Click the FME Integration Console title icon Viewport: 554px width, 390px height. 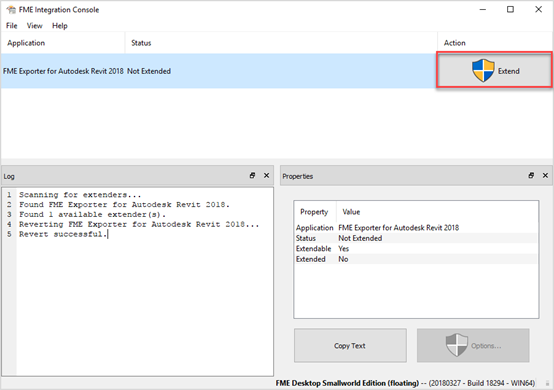(x=11, y=10)
